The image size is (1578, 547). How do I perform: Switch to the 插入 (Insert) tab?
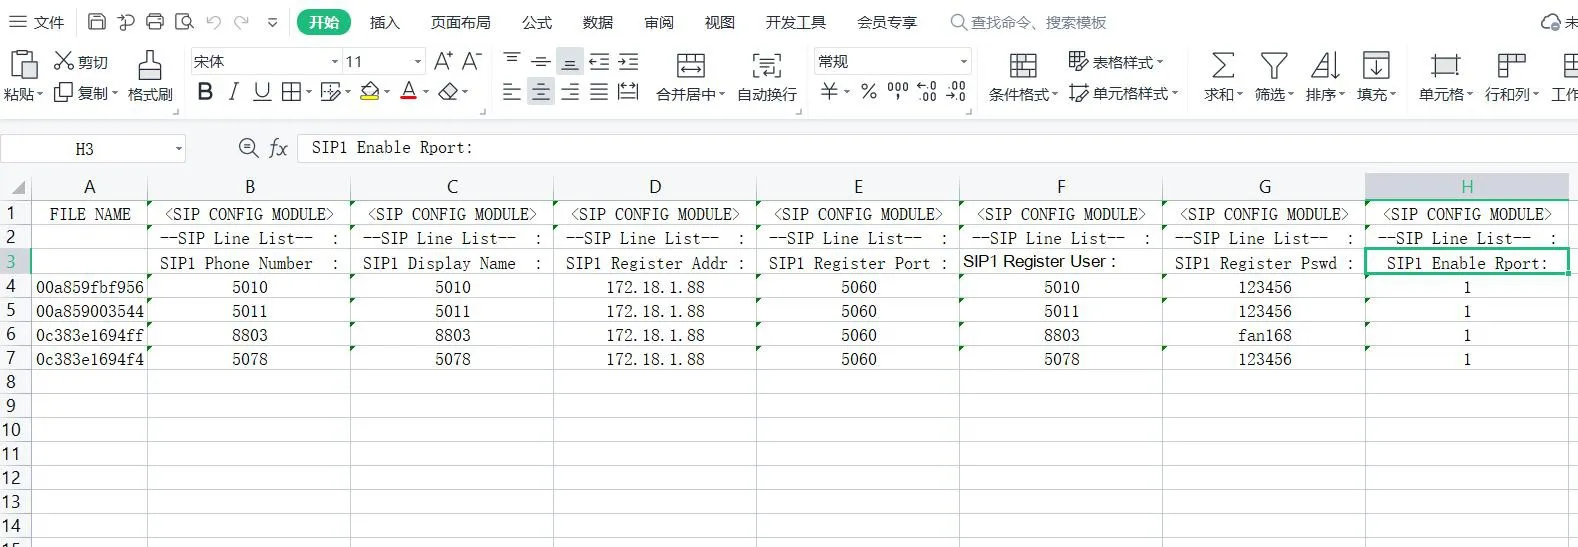click(x=384, y=22)
